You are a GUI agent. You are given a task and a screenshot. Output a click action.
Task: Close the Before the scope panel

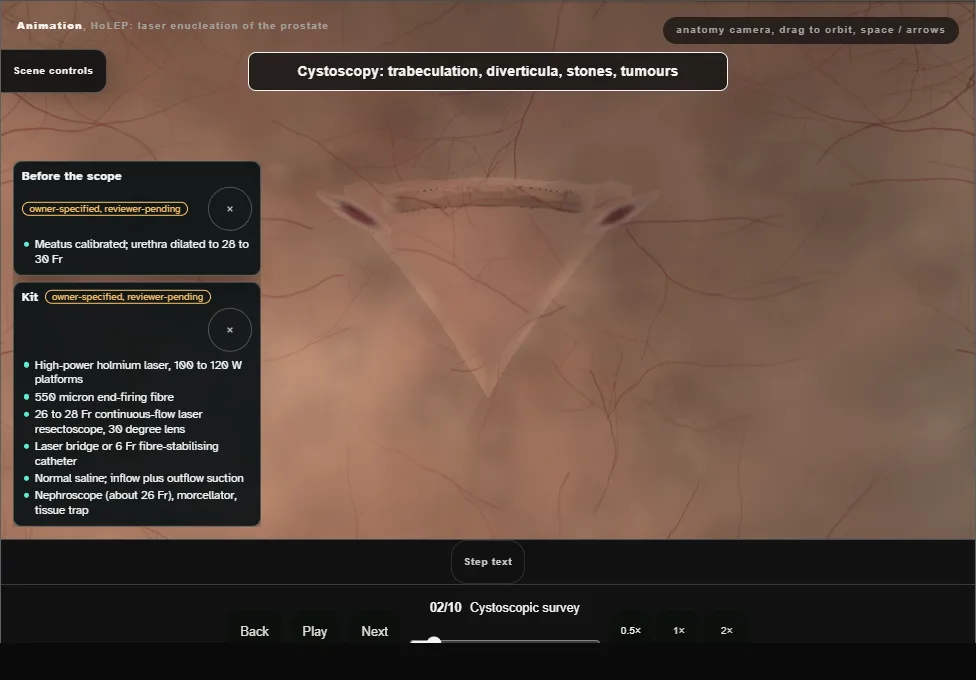230,209
